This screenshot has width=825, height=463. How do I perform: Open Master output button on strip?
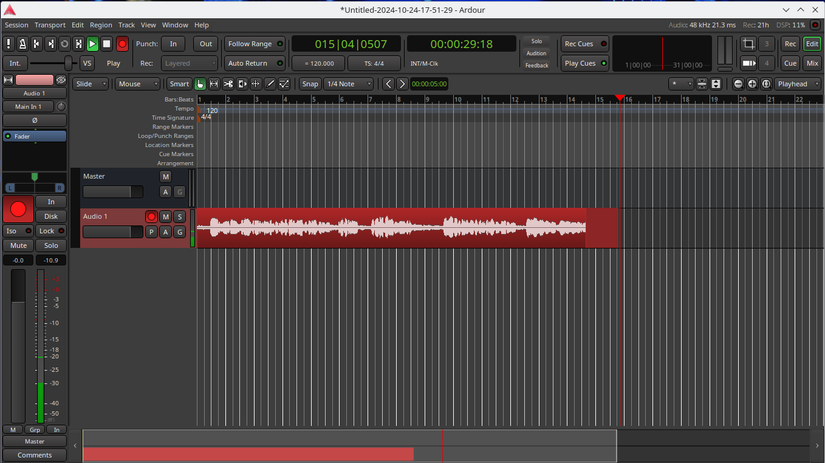[35, 441]
